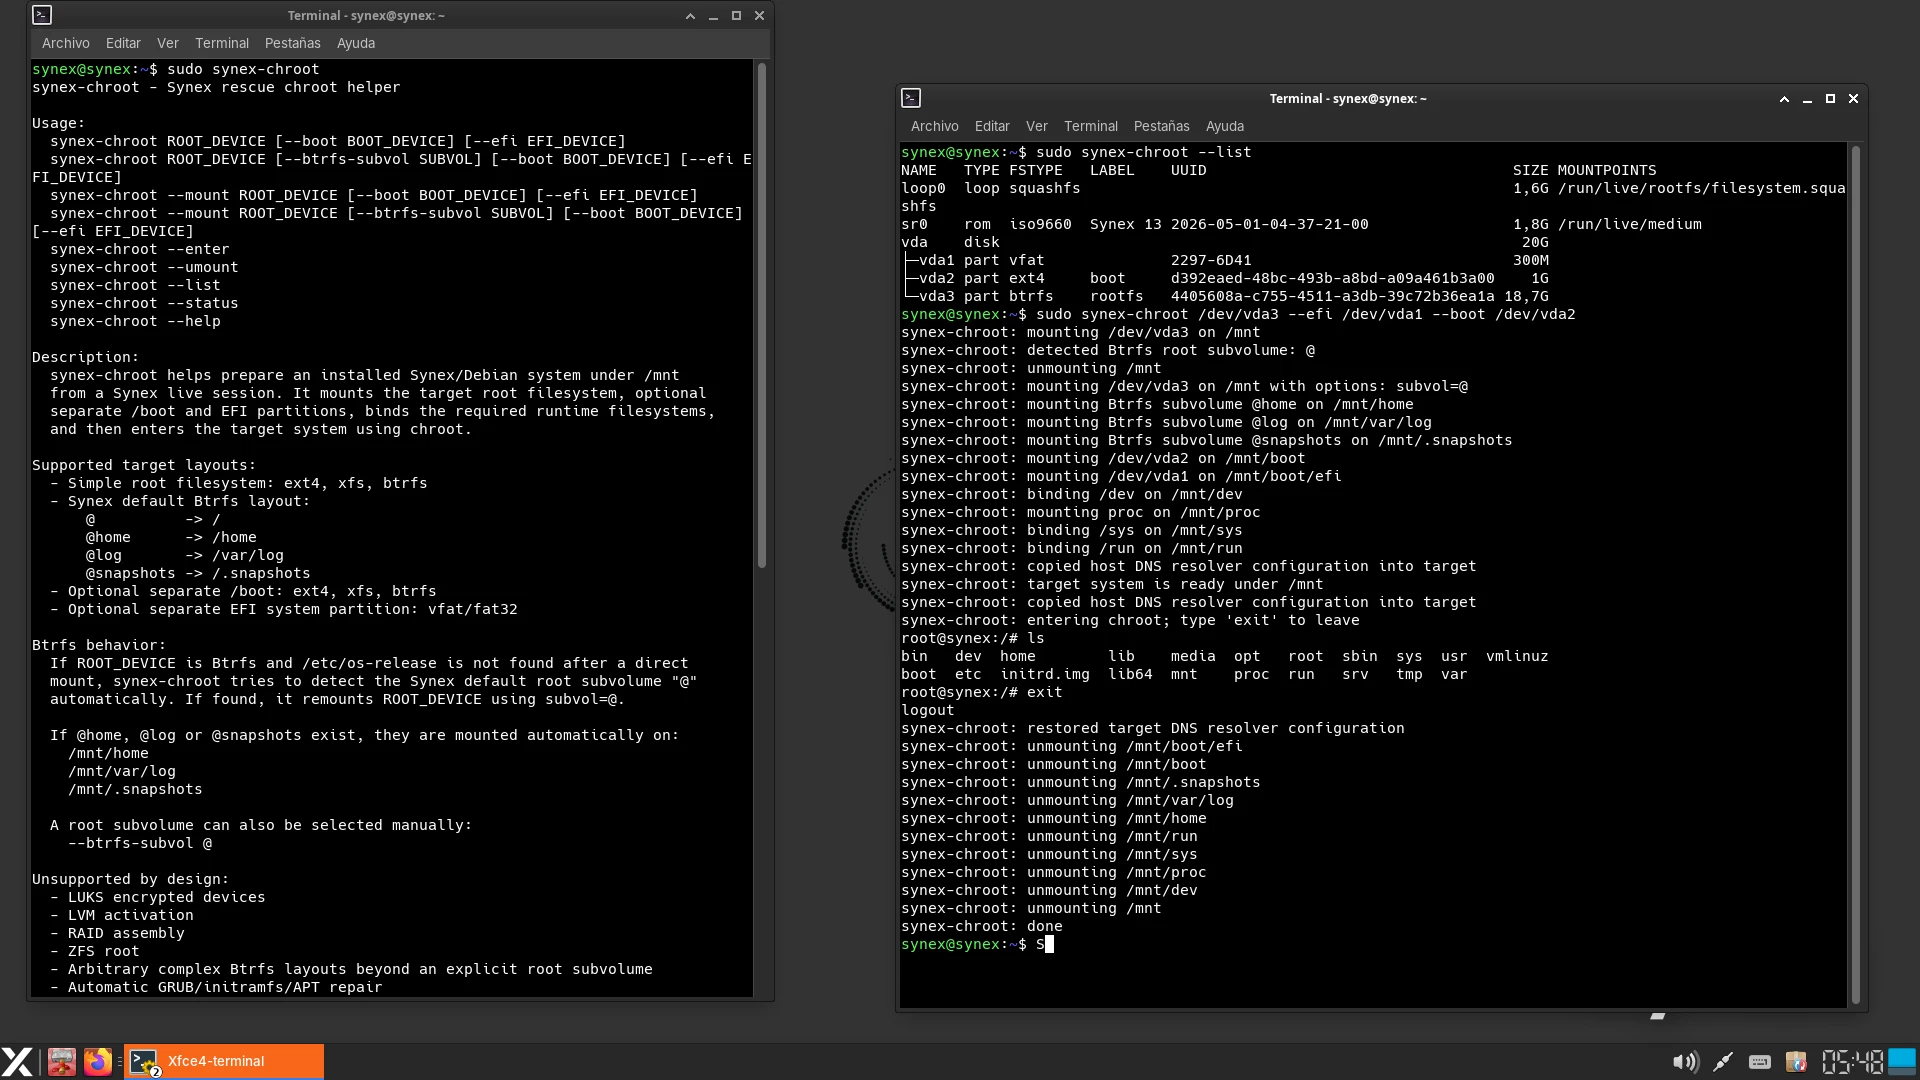Click the 'vmlinuz' entry in ls output
Screen dimensions: 1920x1080
click(1517, 656)
